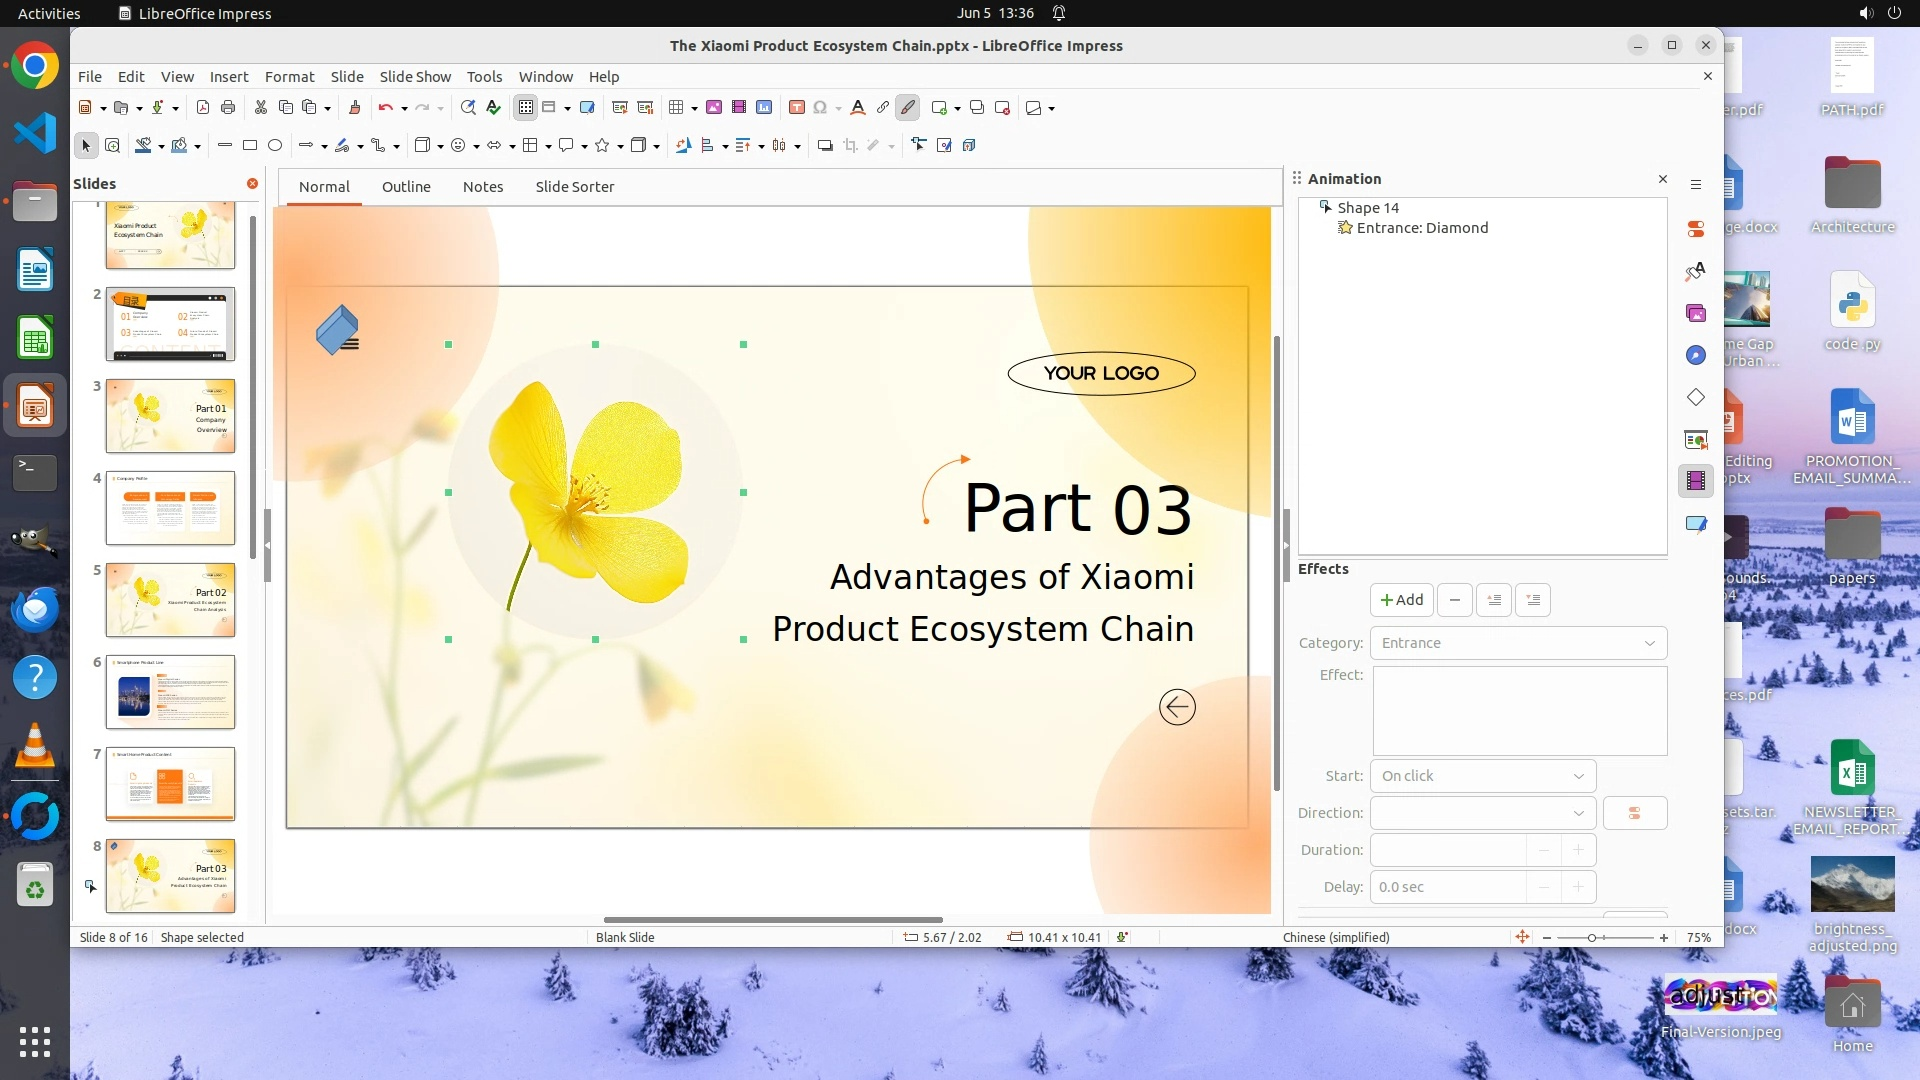
Task: Select the Ellipse drawing tool
Action: pos(275,146)
